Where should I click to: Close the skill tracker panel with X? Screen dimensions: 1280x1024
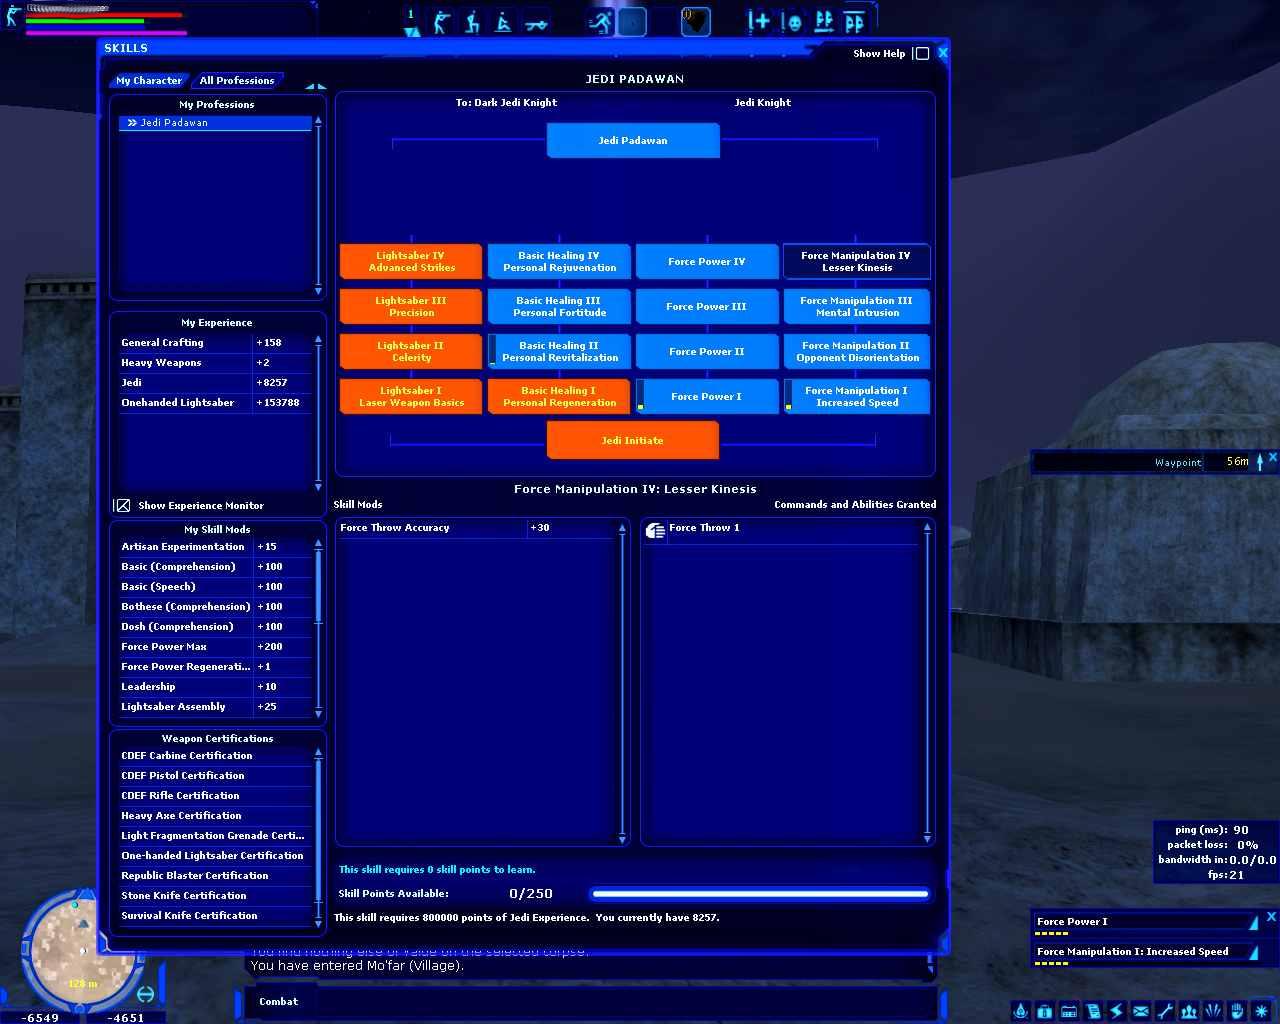point(1271,916)
